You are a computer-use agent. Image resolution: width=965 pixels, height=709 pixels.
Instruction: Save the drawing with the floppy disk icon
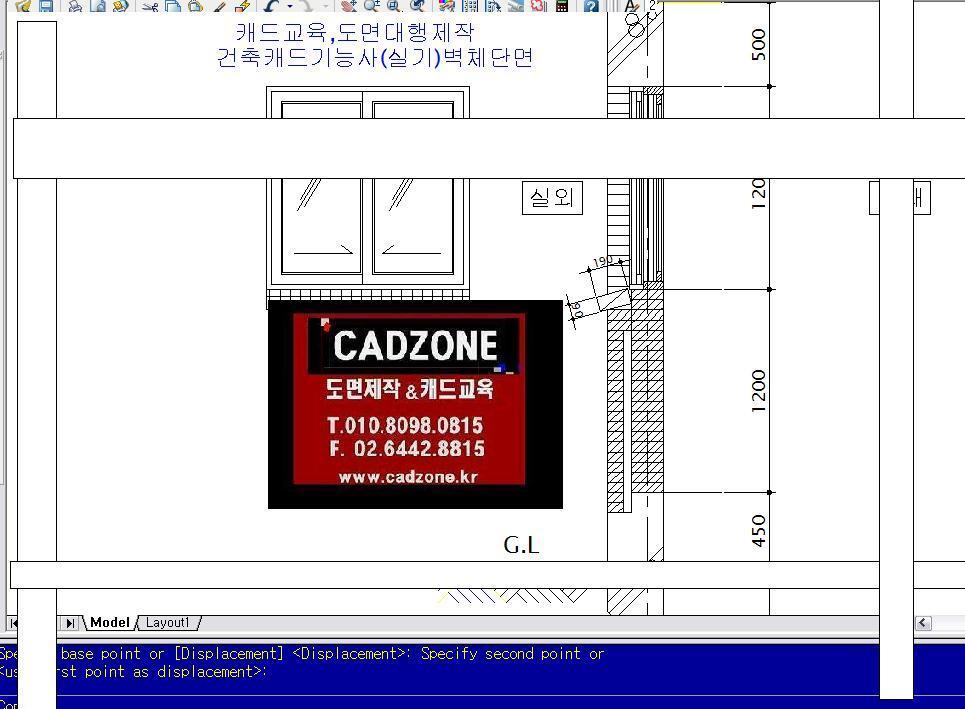(47, 6)
